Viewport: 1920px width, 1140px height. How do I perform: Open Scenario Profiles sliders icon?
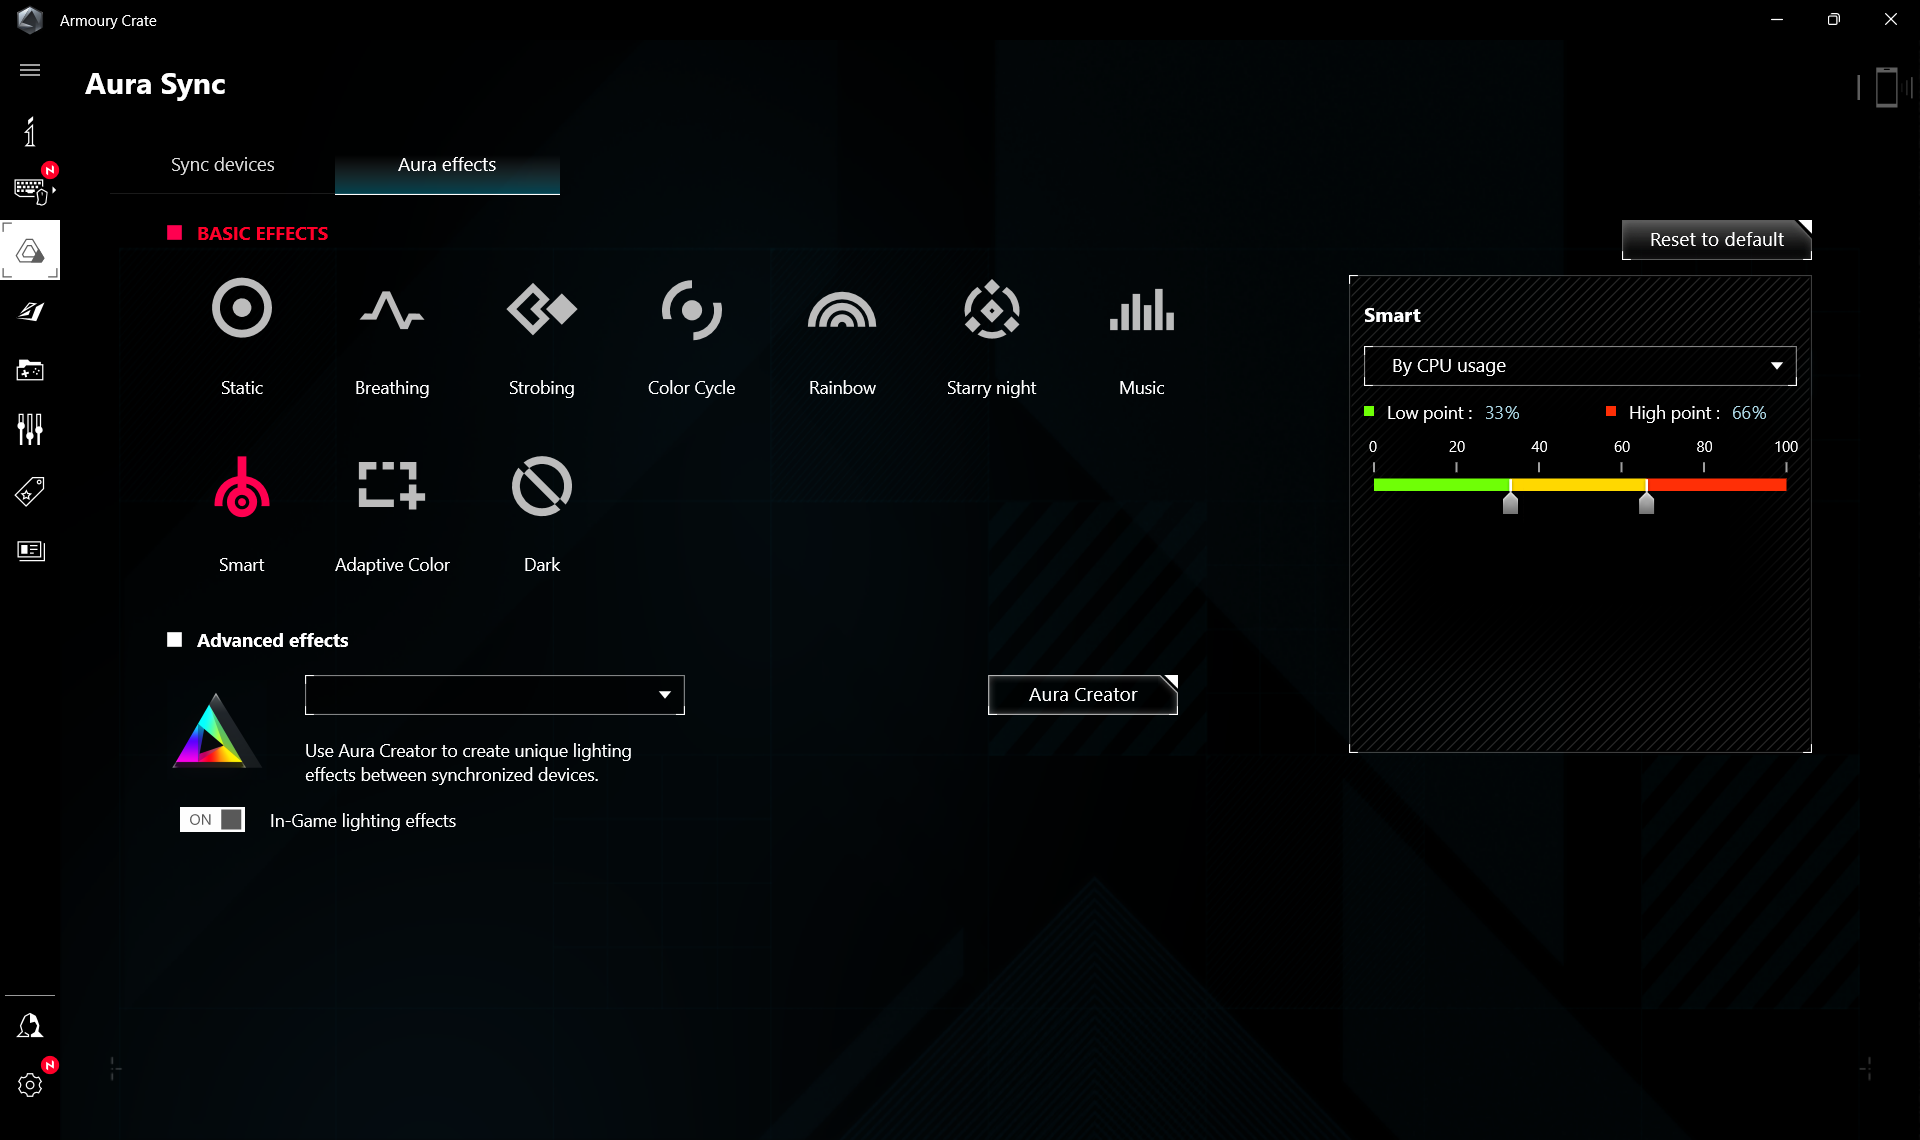pos(30,430)
